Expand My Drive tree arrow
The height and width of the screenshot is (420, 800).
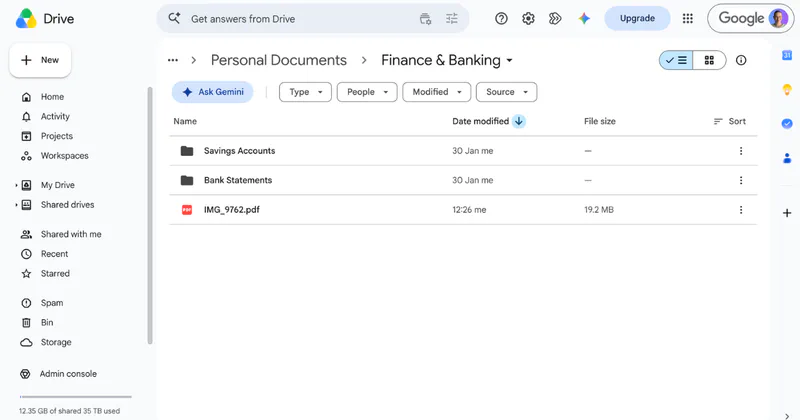click(x=16, y=185)
